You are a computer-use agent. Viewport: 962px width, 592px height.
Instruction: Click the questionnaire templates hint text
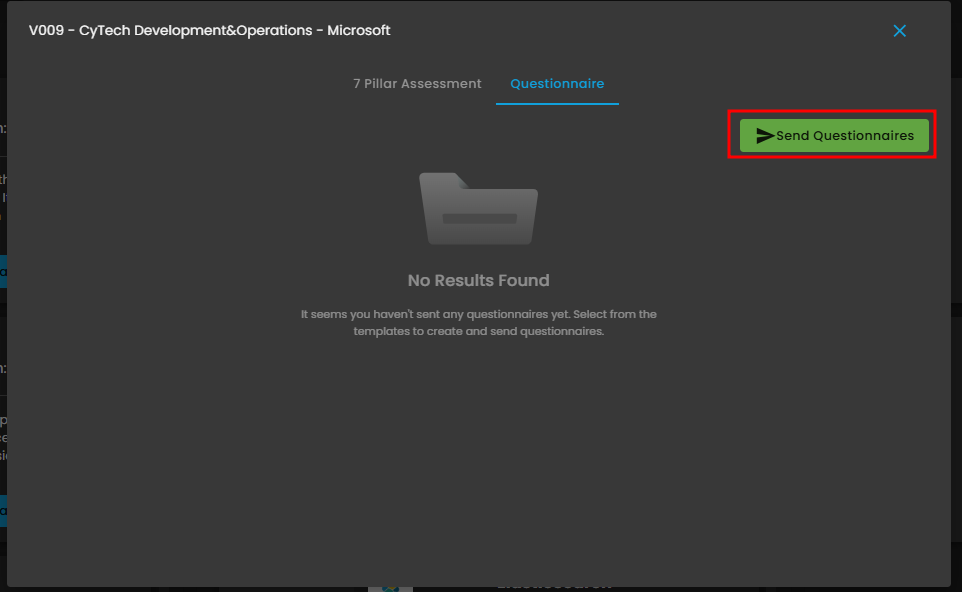pos(478,323)
